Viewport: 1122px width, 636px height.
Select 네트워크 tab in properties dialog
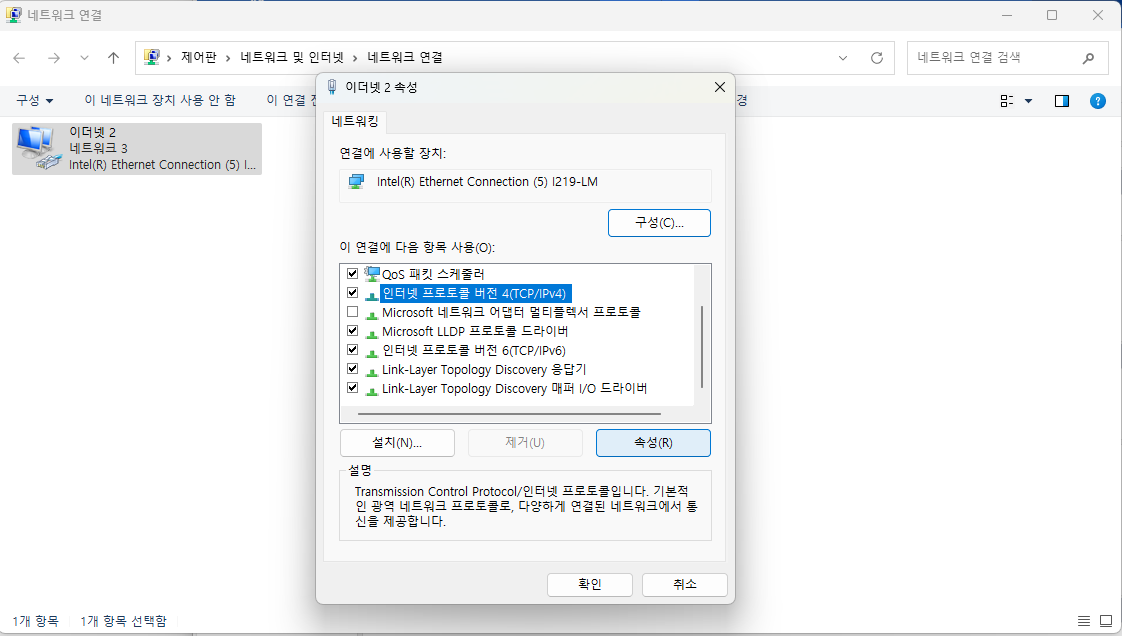tap(355, 122)
